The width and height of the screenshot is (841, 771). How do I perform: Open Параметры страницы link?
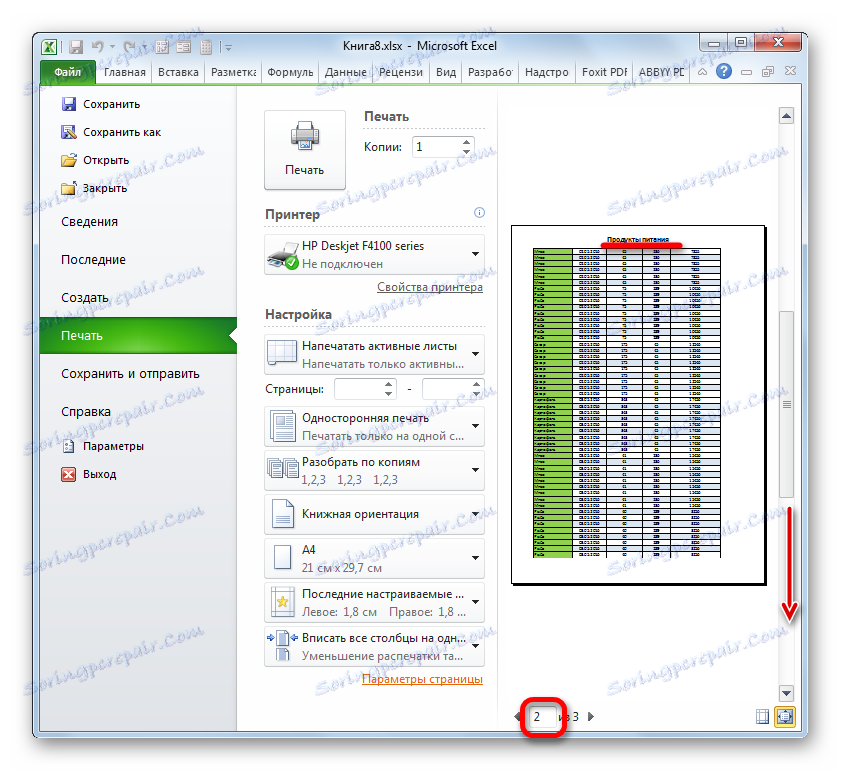[422, 679]
